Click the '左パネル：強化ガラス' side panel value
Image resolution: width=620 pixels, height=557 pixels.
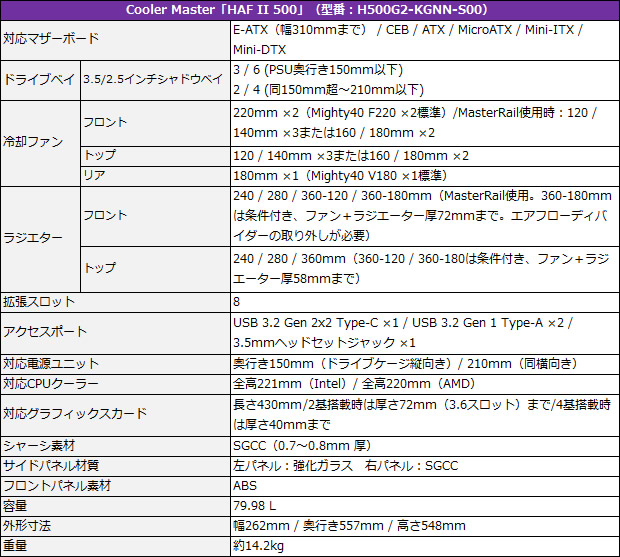click(x=425, y=466)
